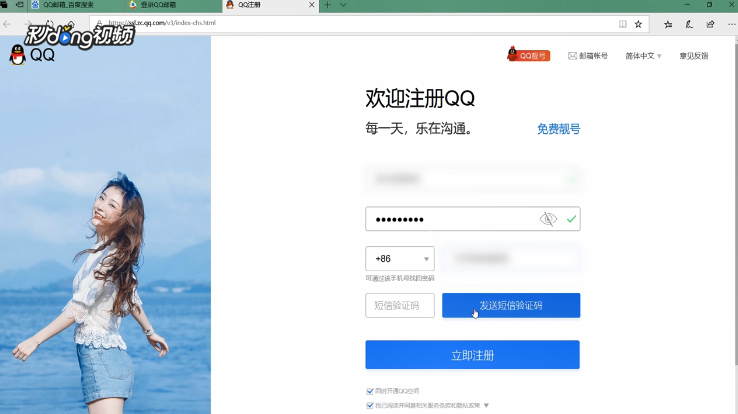
Task: Click the 短信验证码 input box
Action: pos(400,305)
